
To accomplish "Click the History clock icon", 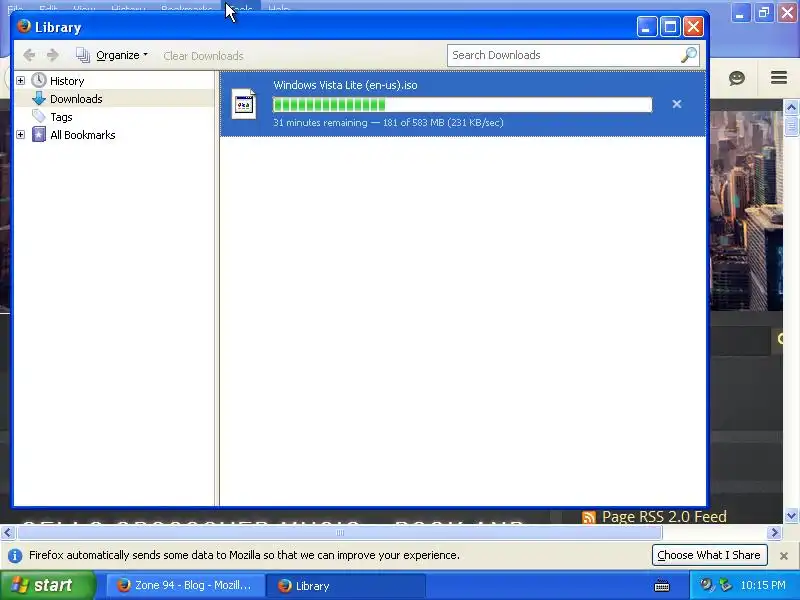I will point(39,80).
